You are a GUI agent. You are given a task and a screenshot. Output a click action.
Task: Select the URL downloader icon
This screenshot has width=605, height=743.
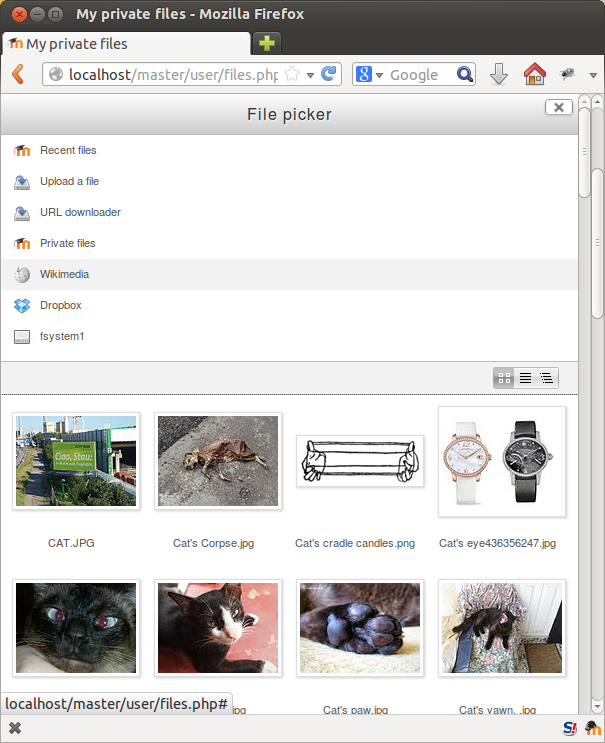(22, 213)
